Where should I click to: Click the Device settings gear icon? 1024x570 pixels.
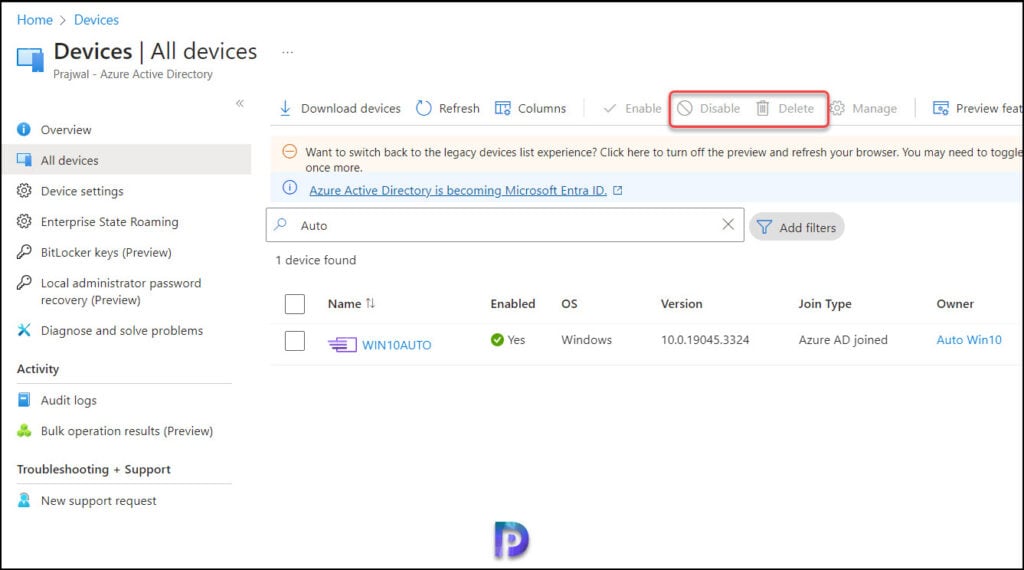[24, 191]
